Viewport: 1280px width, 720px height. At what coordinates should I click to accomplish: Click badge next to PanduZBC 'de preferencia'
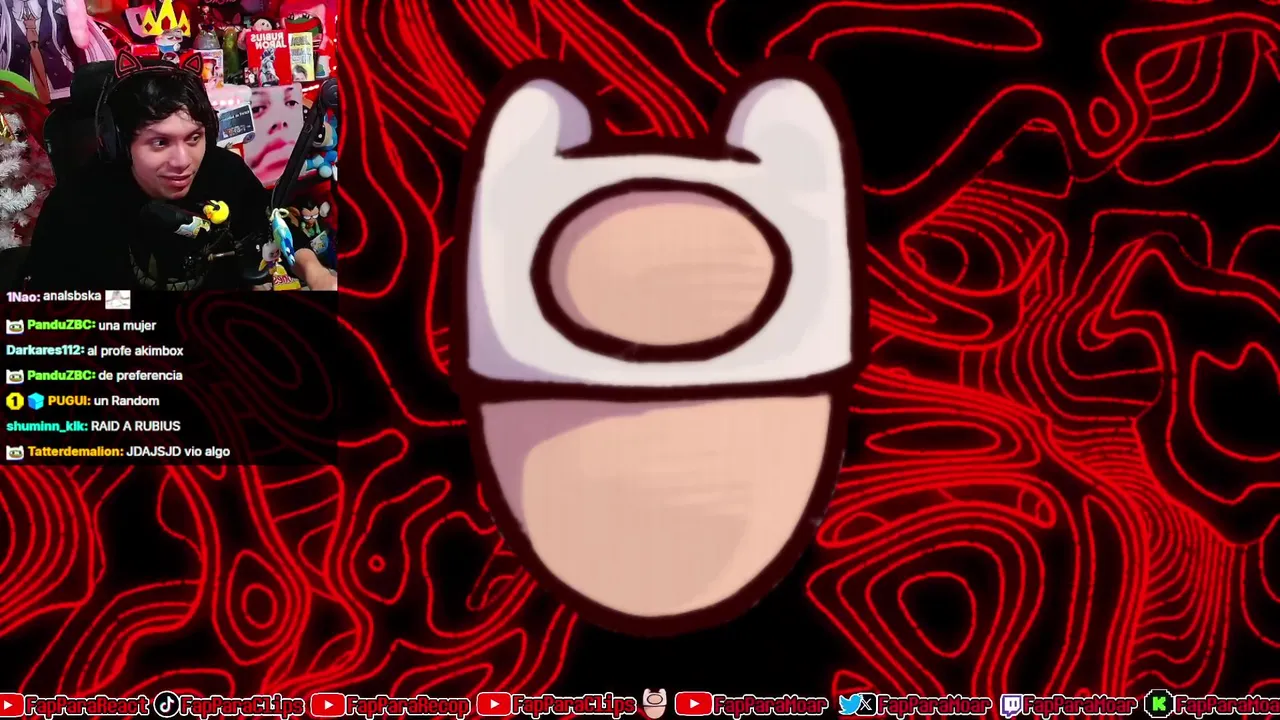[x=15, y=376]
